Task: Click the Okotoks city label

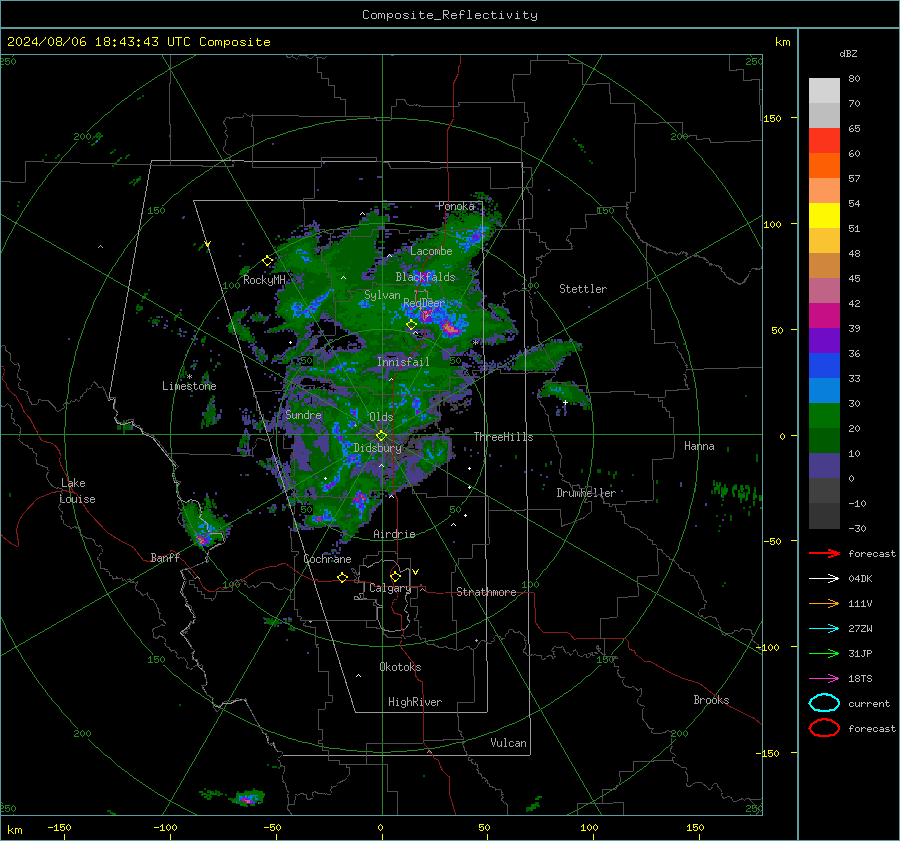Action: [x=400, y=667]
